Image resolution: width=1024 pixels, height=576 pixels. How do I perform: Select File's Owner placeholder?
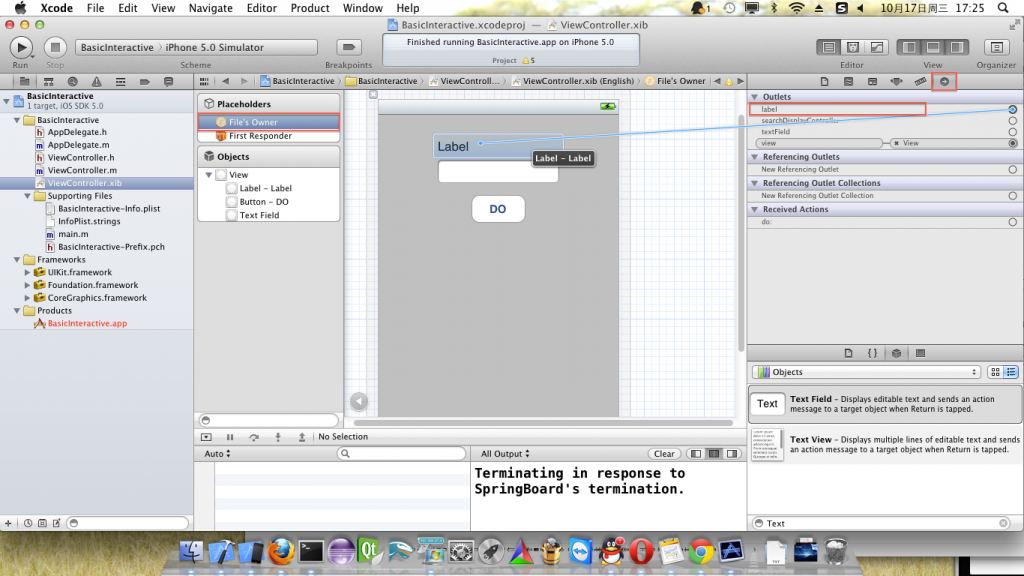(268, 122)
